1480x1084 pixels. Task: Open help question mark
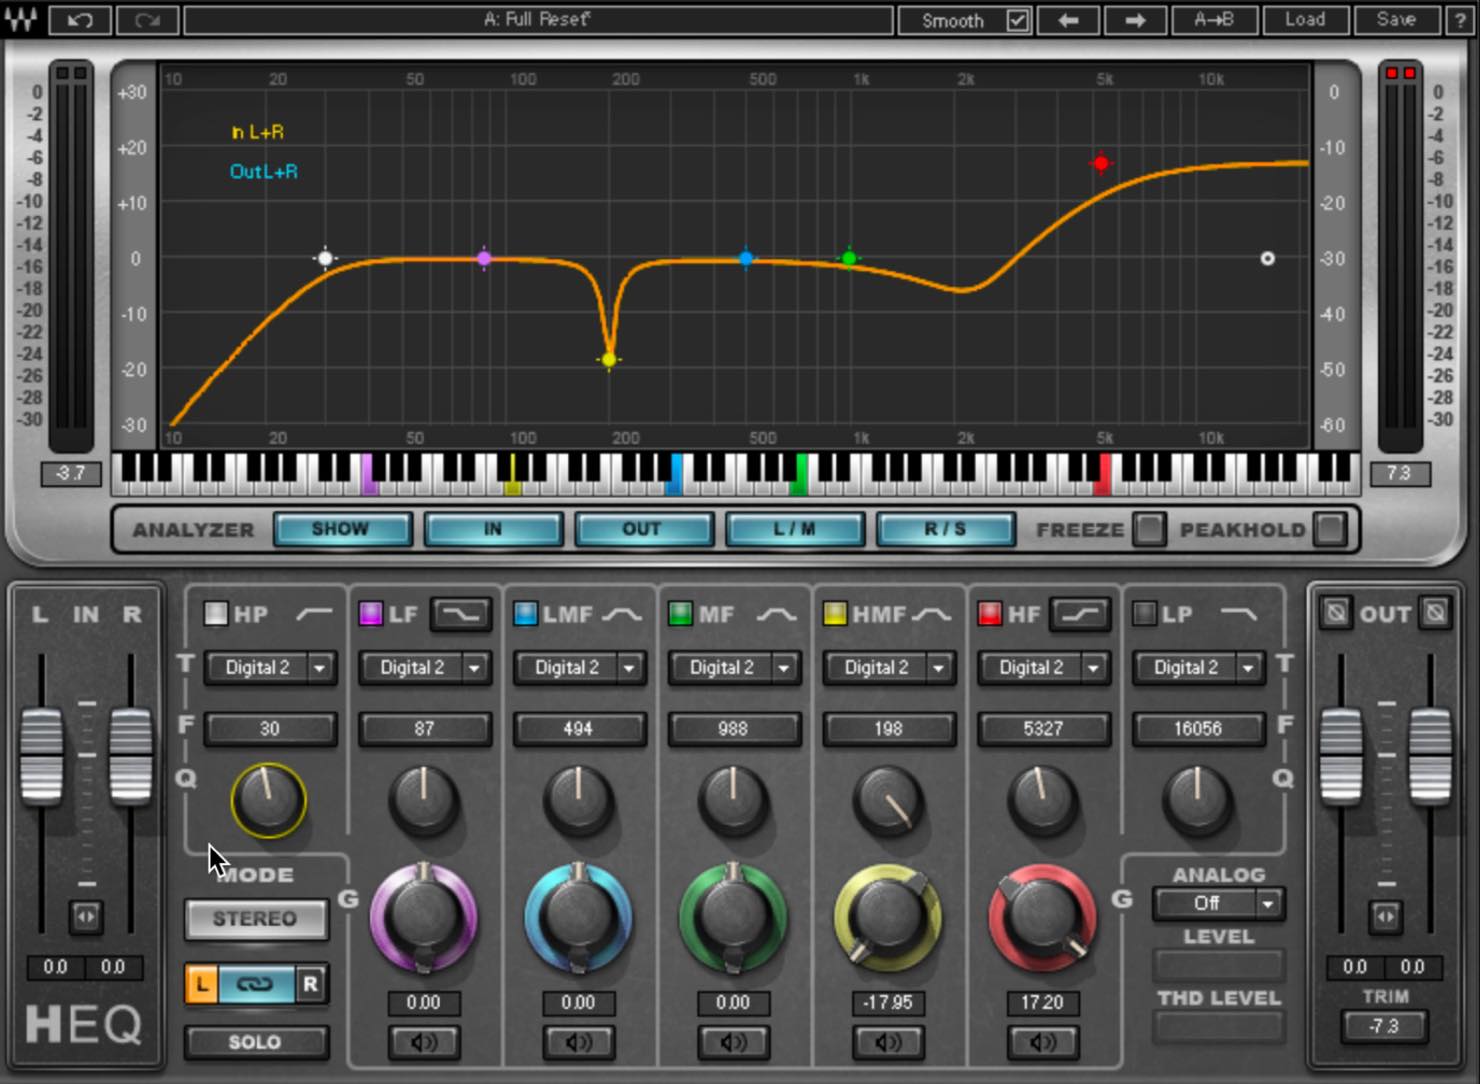(x=1460, y=20)
